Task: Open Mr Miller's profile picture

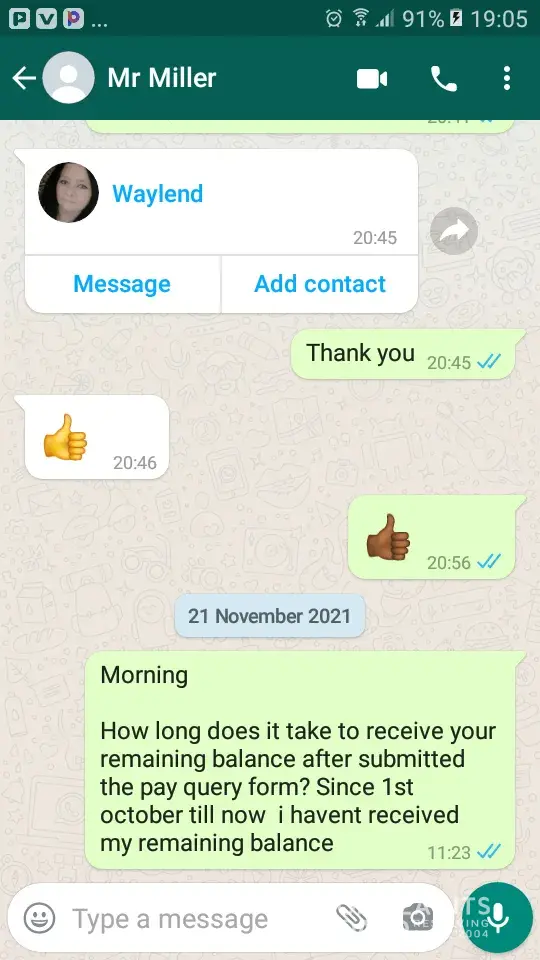Action: coord(69,78)
